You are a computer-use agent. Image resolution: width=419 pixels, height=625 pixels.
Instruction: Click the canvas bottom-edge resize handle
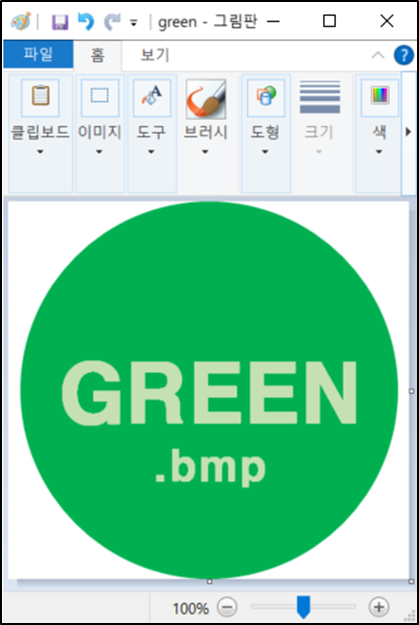[209, 582]
